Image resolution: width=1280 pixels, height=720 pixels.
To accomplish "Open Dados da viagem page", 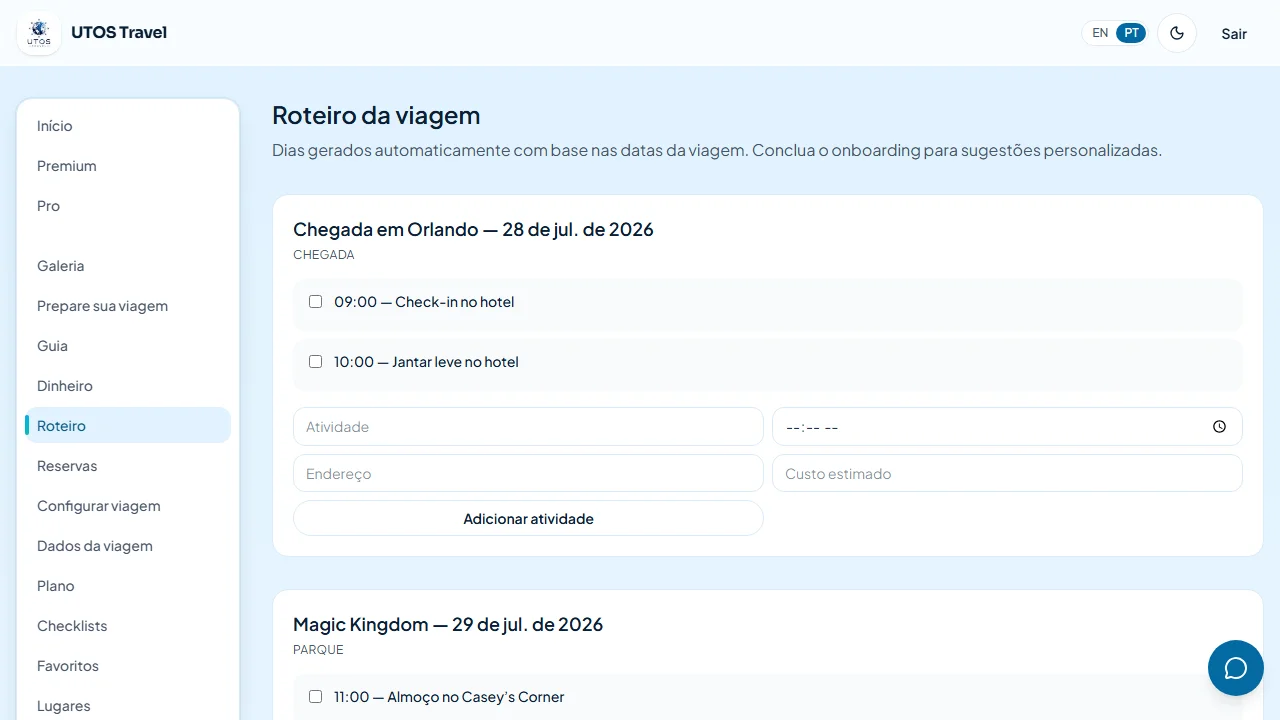I will (x=128, y=546).
